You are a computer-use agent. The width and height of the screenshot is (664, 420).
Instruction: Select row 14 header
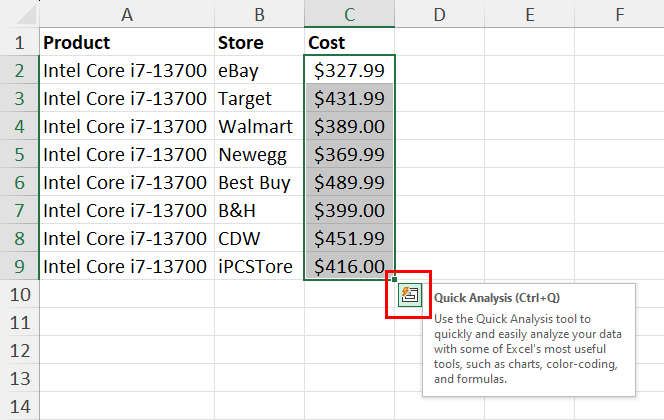19,406
